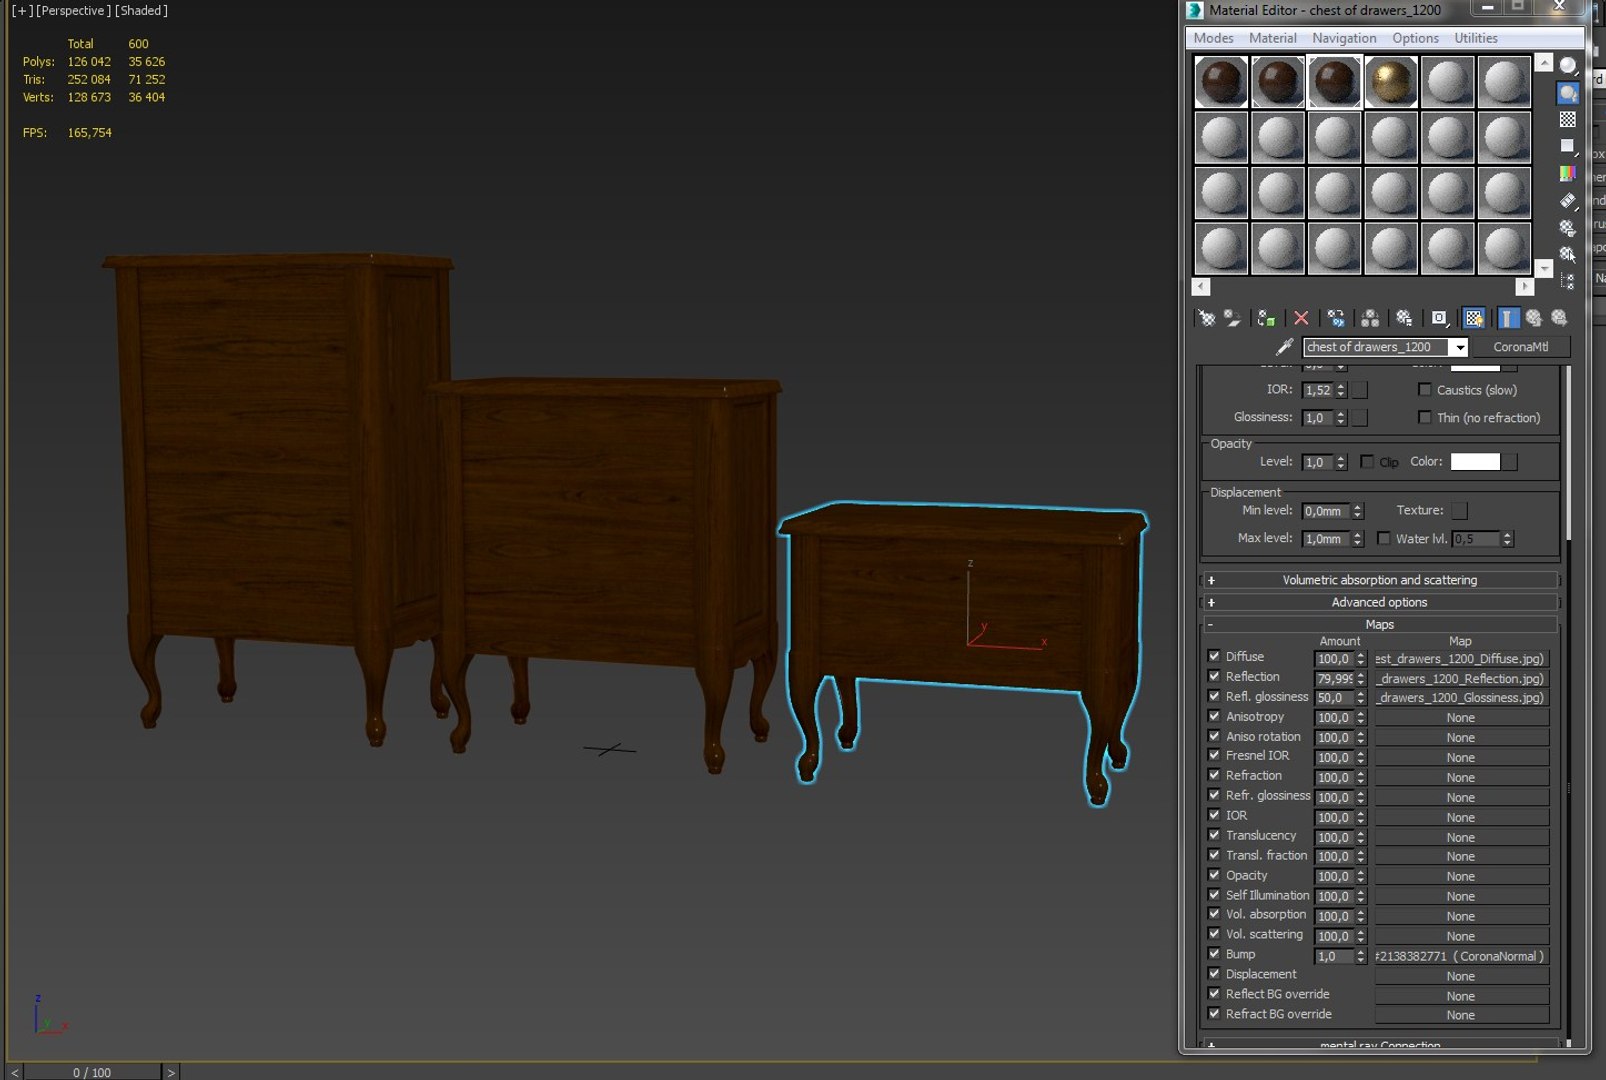
Task: Click the Video Color Check icon
Action: pos(1568,174)
